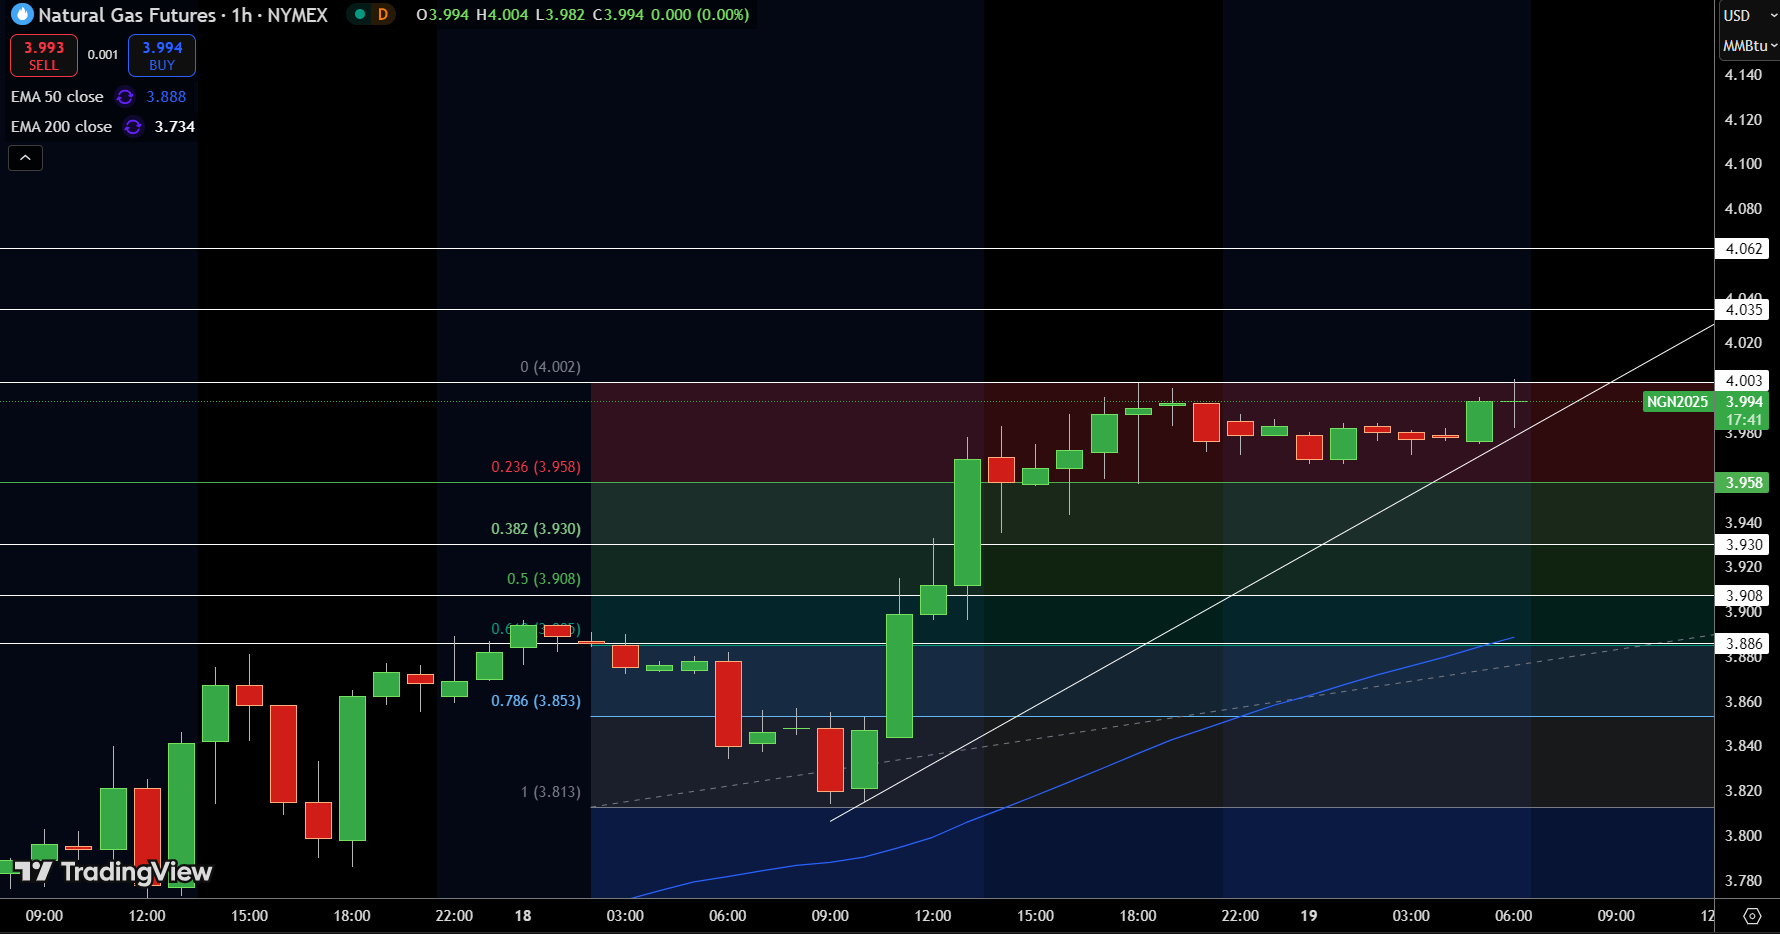Click the green 3.958 price tag
The height and width of the screenshot is (934, 1780).
1743,483
